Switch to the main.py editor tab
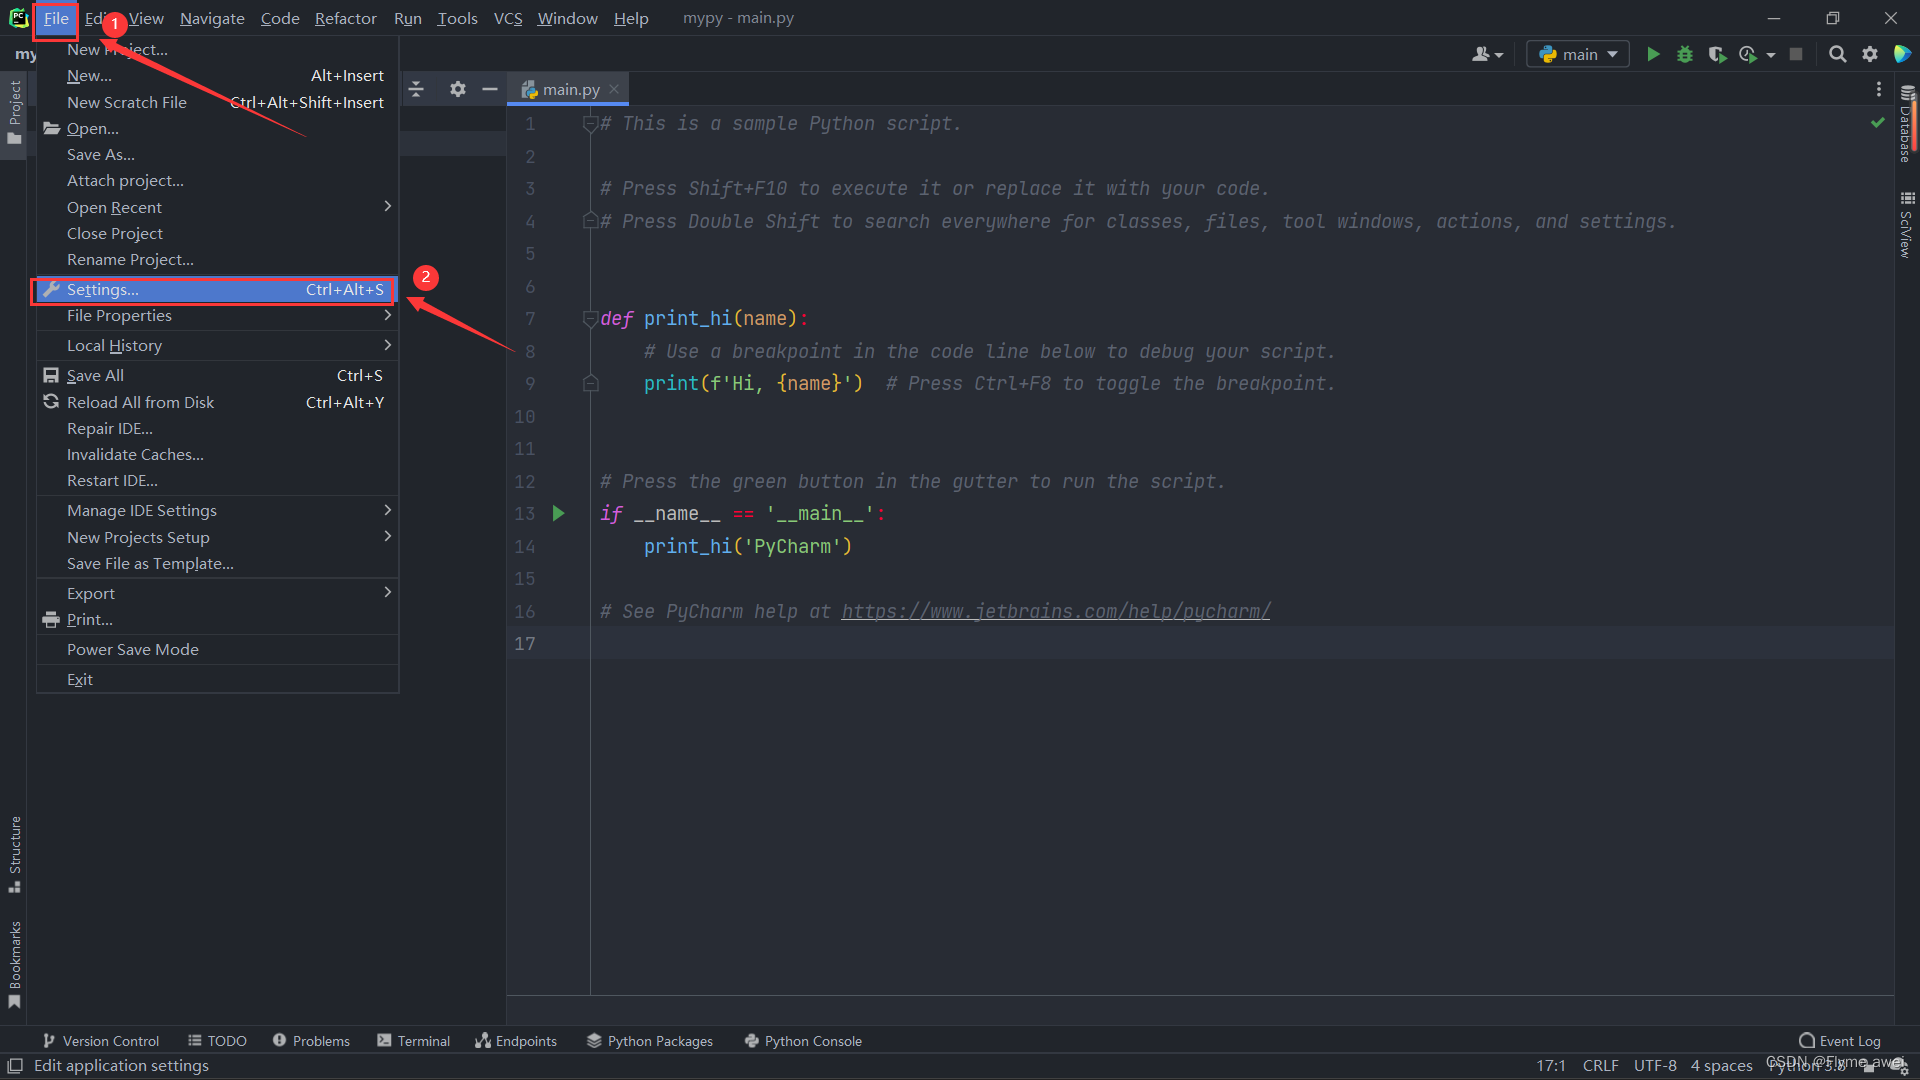Viewport: 1920px width, 1080px height. 570,89
